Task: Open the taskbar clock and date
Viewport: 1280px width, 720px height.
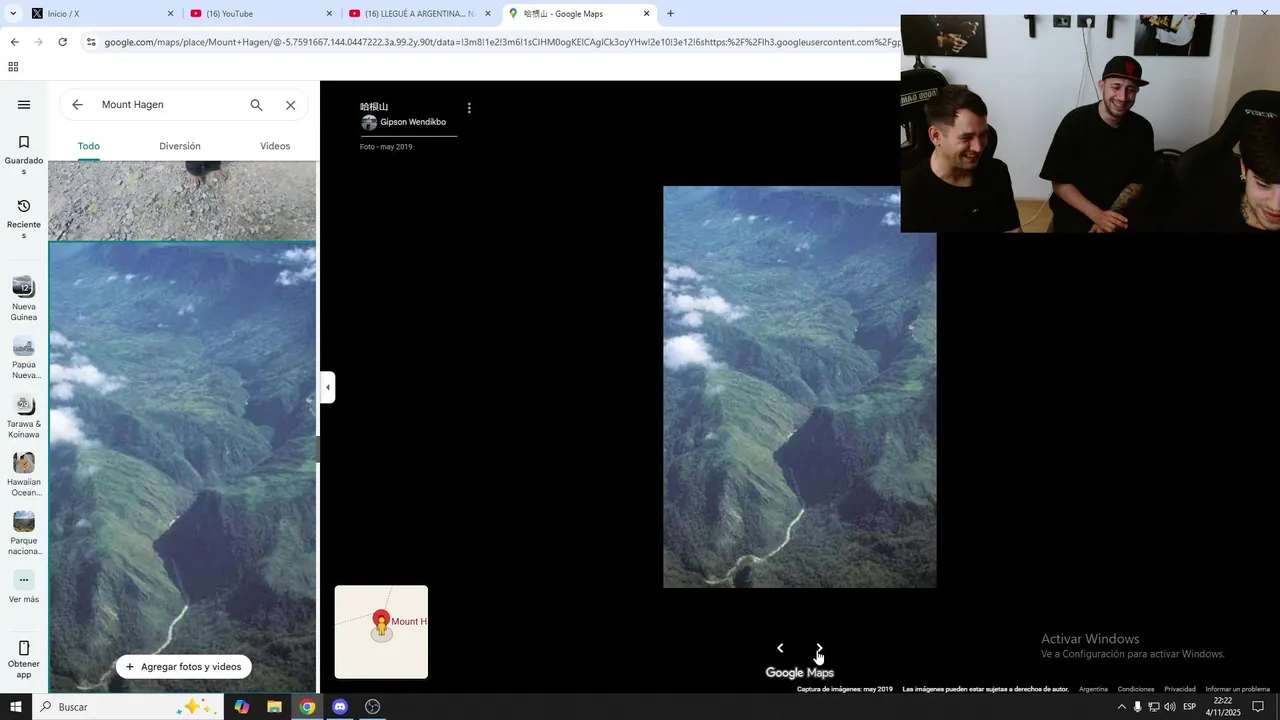Action: [1222, 707]
